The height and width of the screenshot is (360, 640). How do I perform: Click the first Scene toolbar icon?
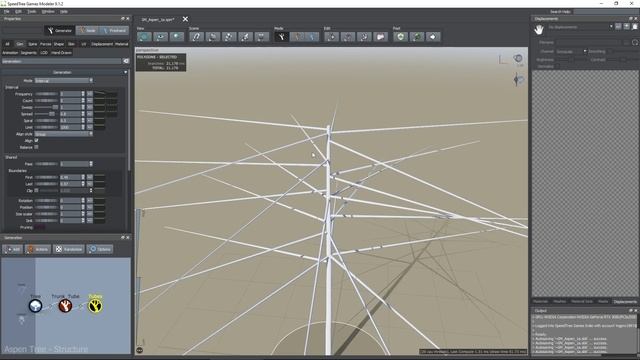[196, 37]
